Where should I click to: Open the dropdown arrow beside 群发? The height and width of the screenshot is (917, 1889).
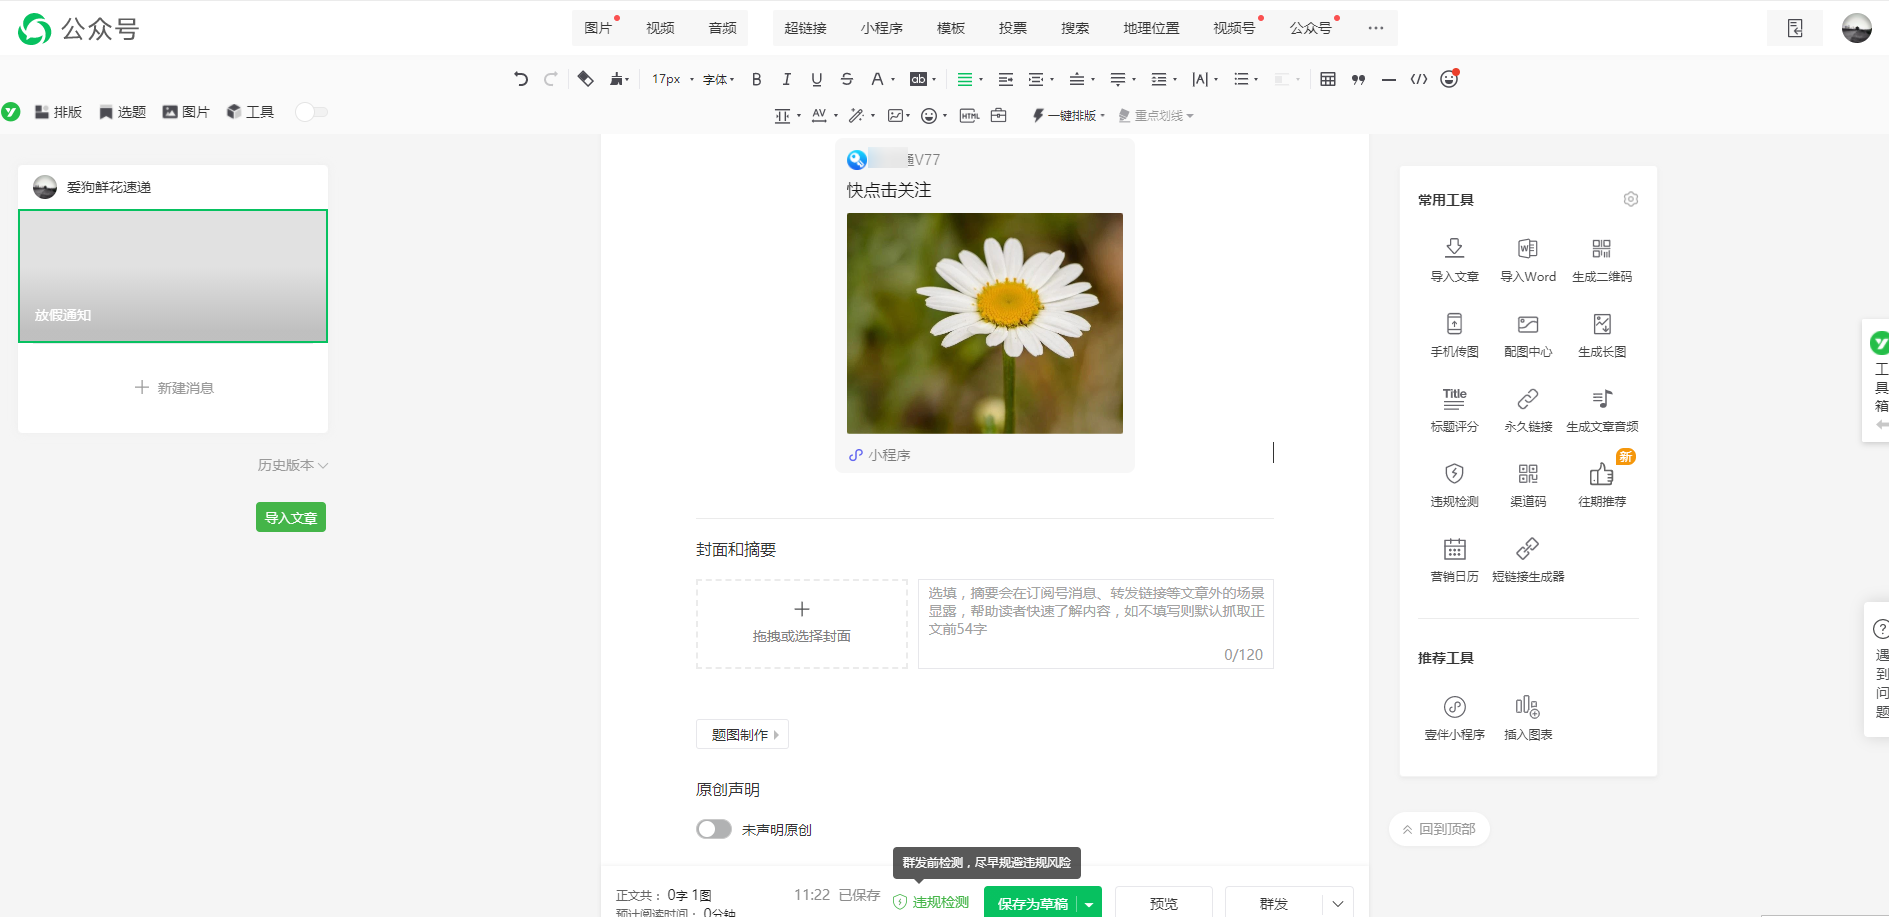pos(1338,903)
